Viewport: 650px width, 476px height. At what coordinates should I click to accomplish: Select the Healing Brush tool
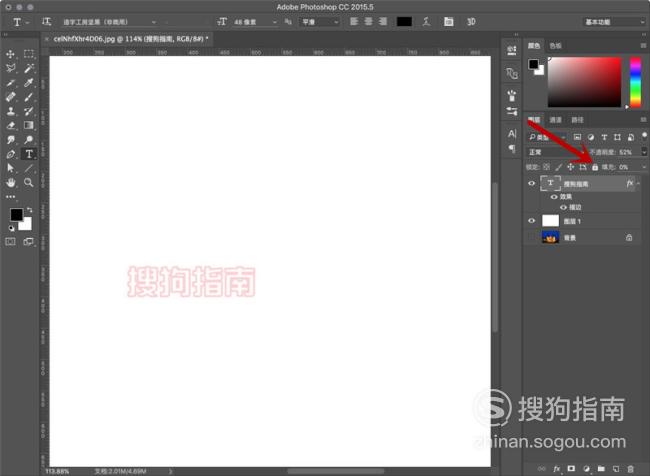pos(11,97)
